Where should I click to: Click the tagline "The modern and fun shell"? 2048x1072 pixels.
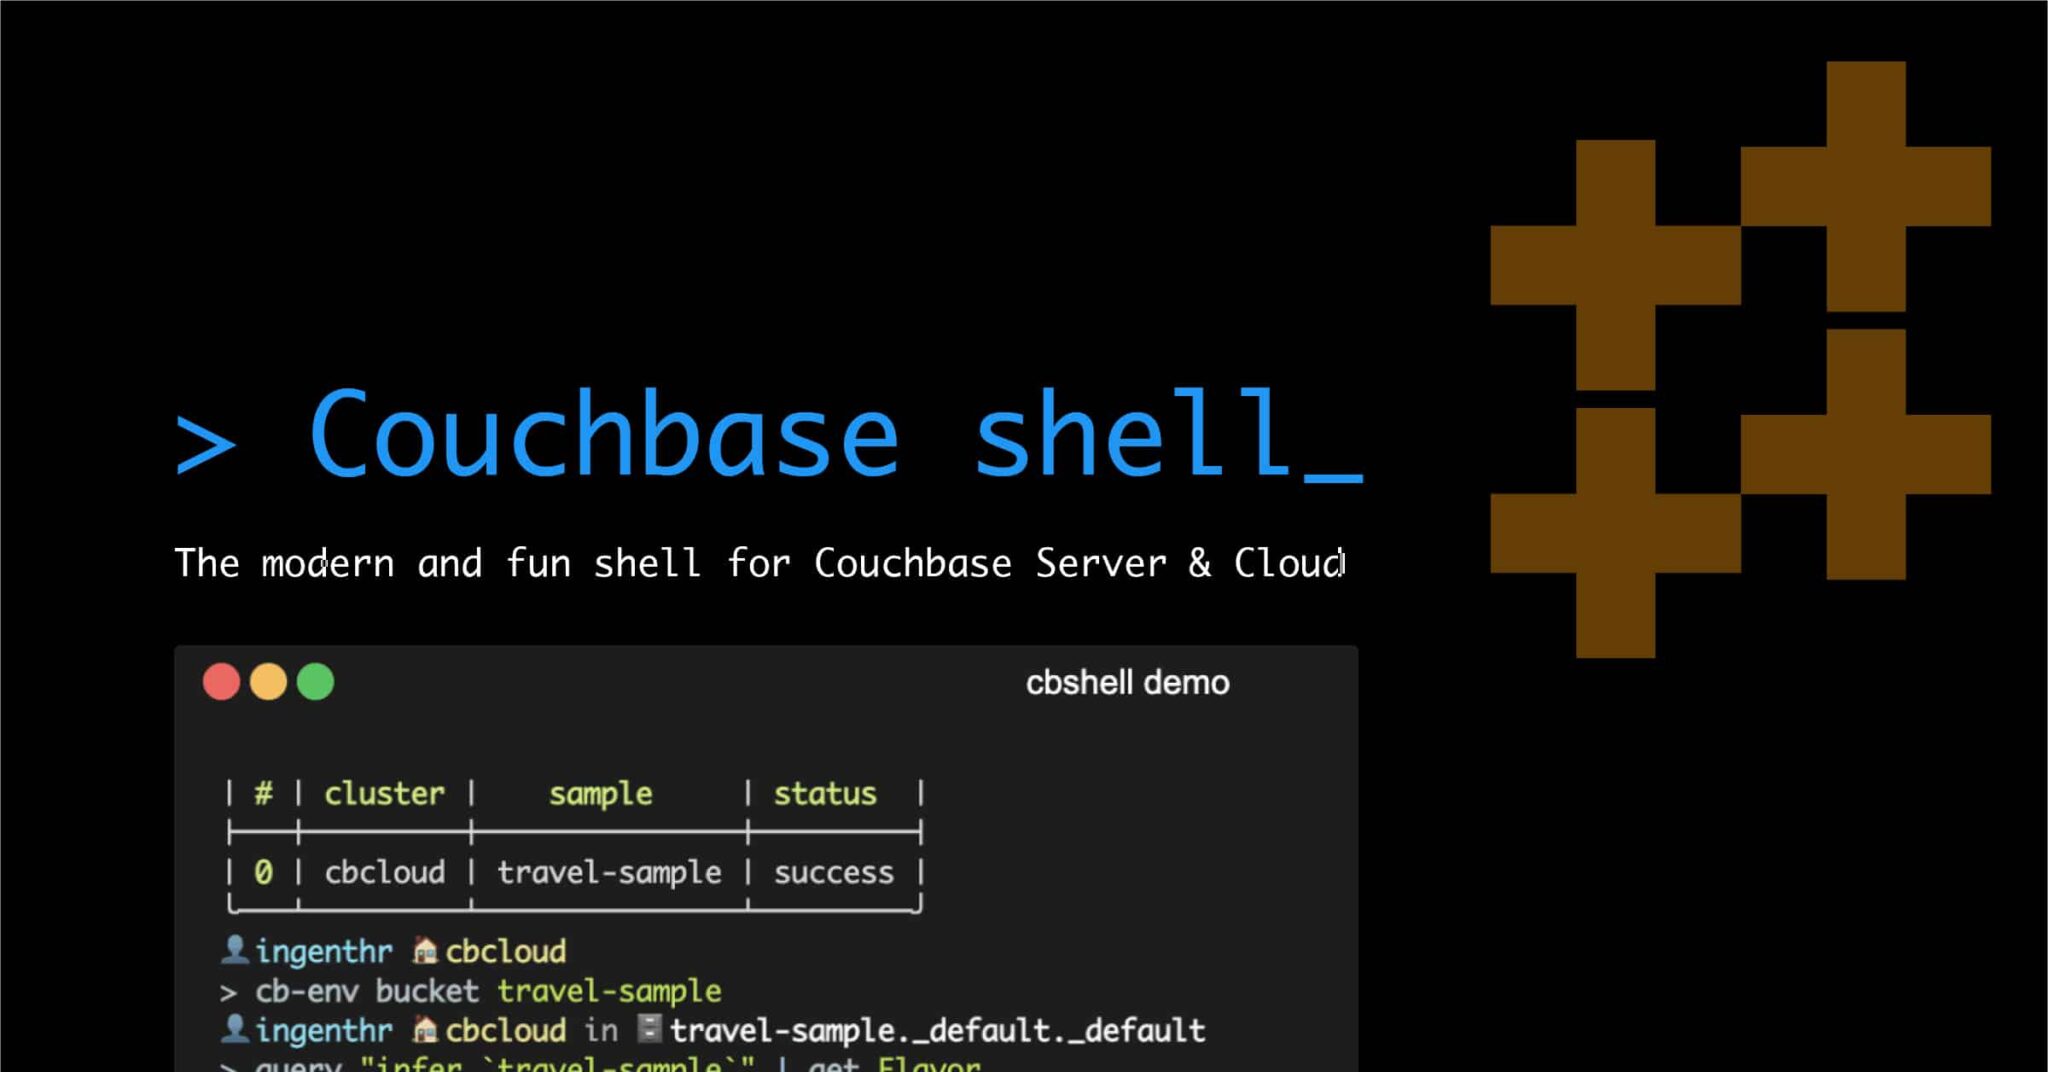[x=437, y=563]
